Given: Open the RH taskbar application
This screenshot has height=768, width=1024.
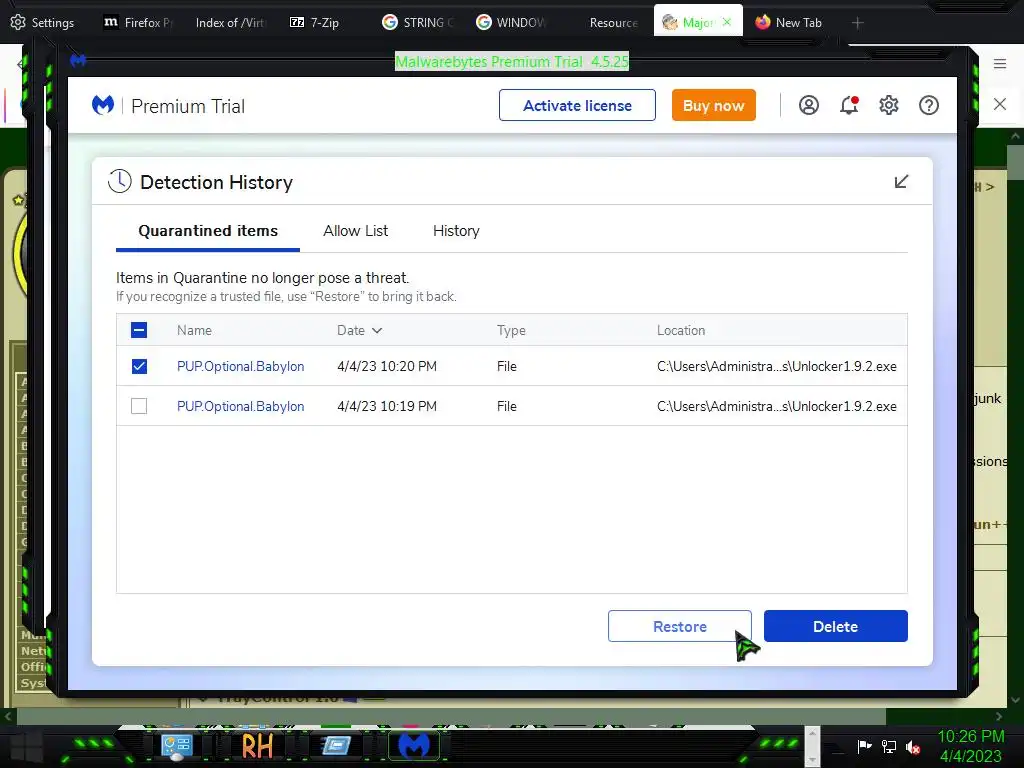Looking at the screenshot, I should [257, 746].
